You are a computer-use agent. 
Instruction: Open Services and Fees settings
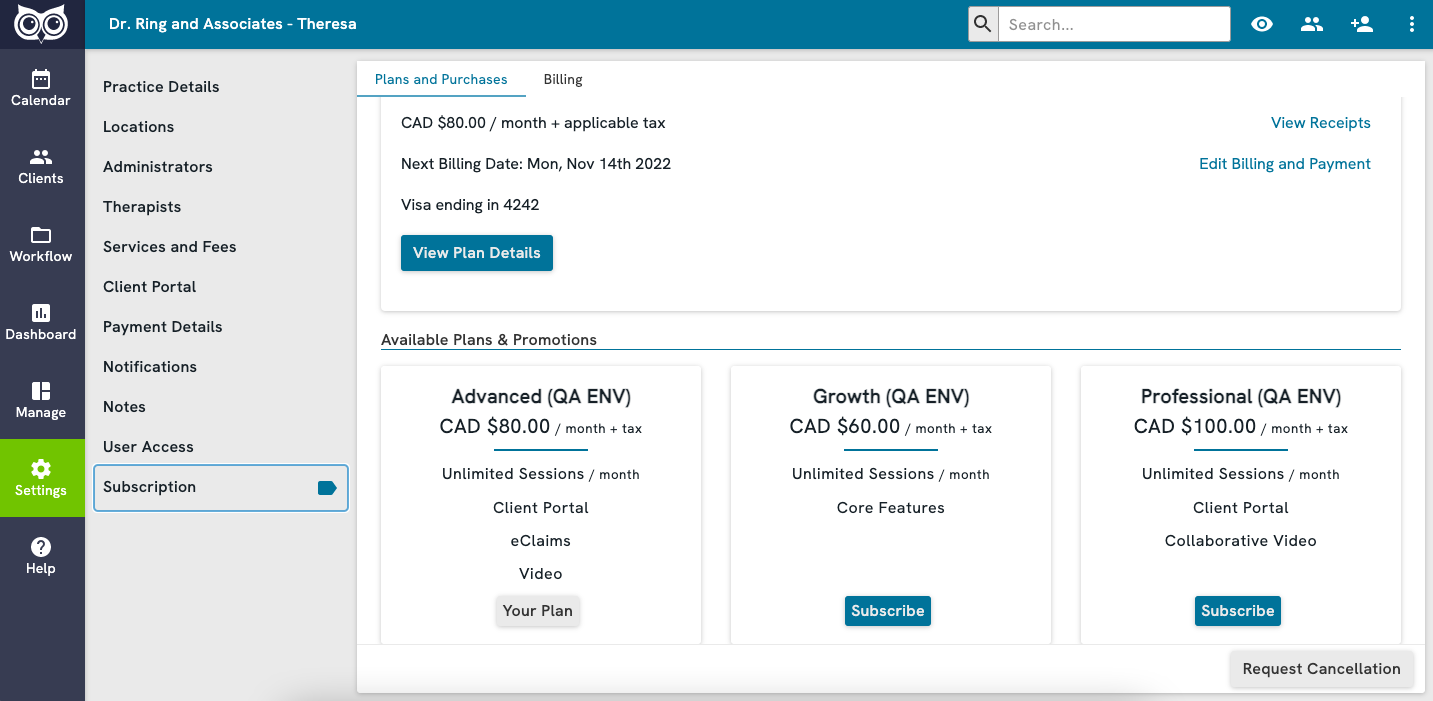tap(170, 247)
